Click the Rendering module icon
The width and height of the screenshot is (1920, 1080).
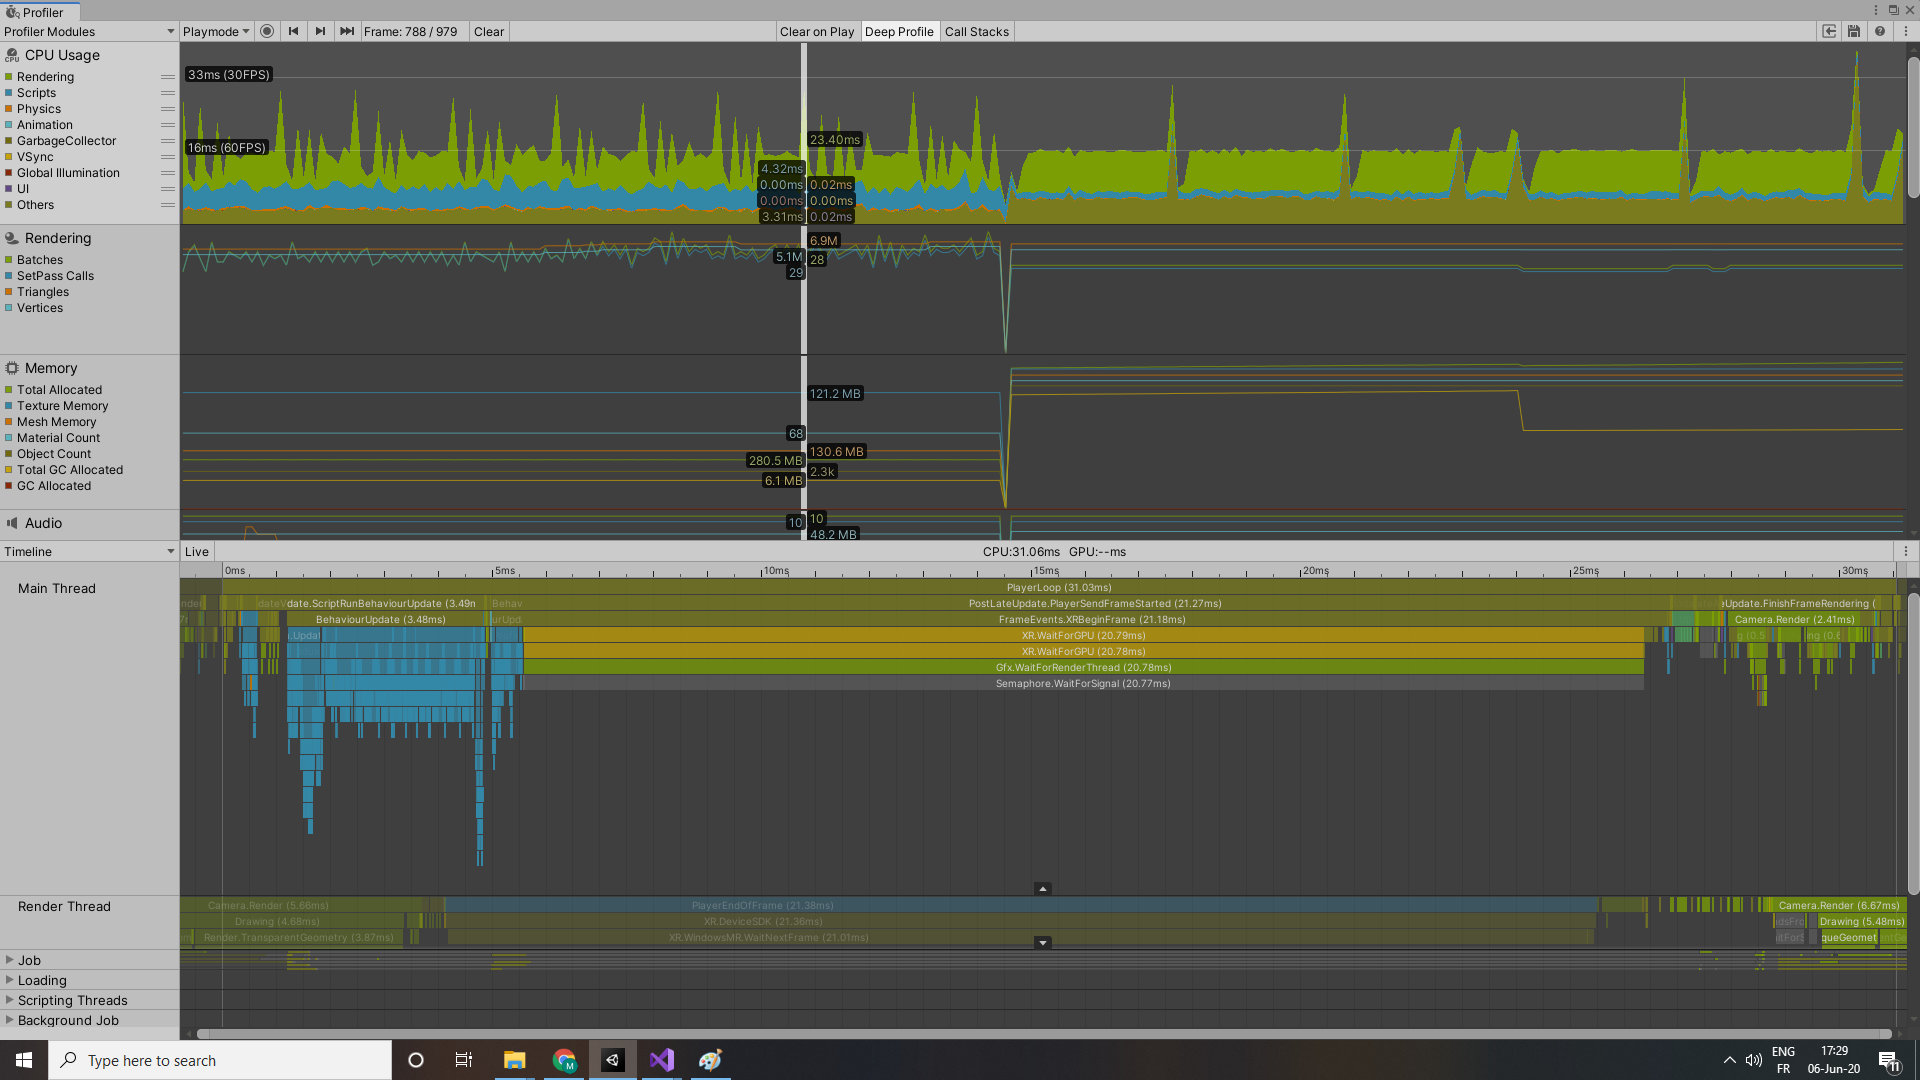(10, 238)
